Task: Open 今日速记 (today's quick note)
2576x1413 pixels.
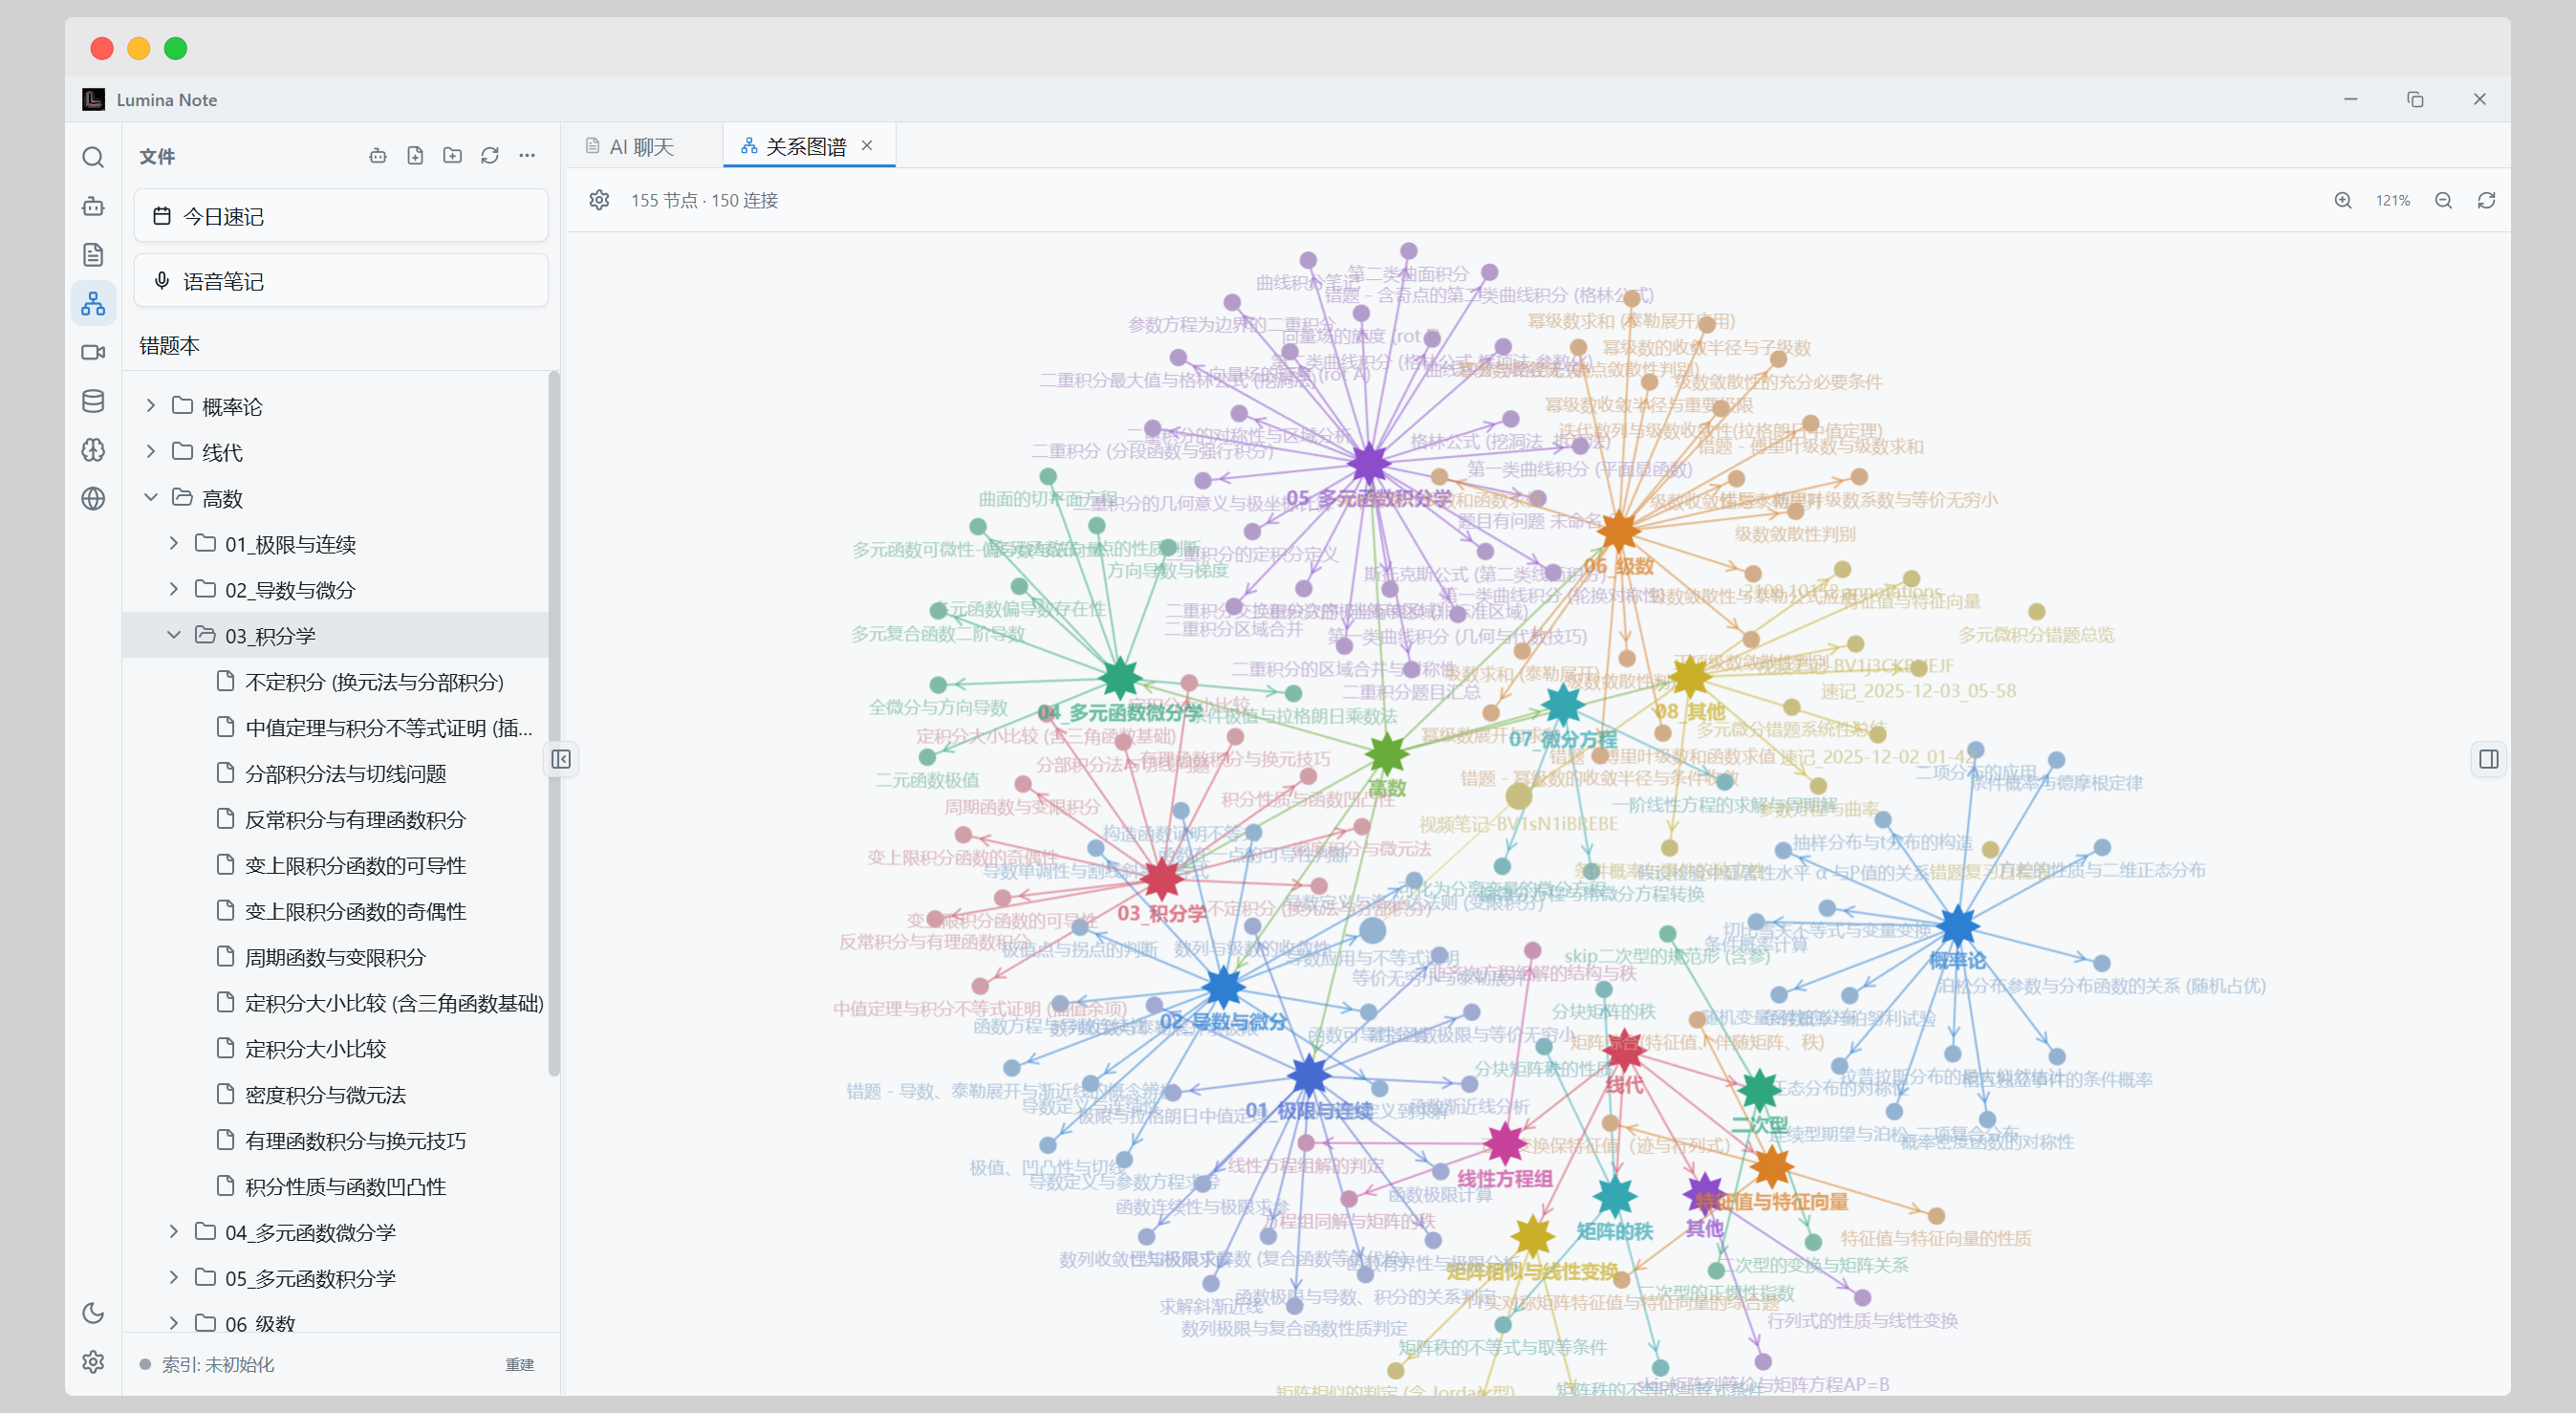Action: (340, 215)
